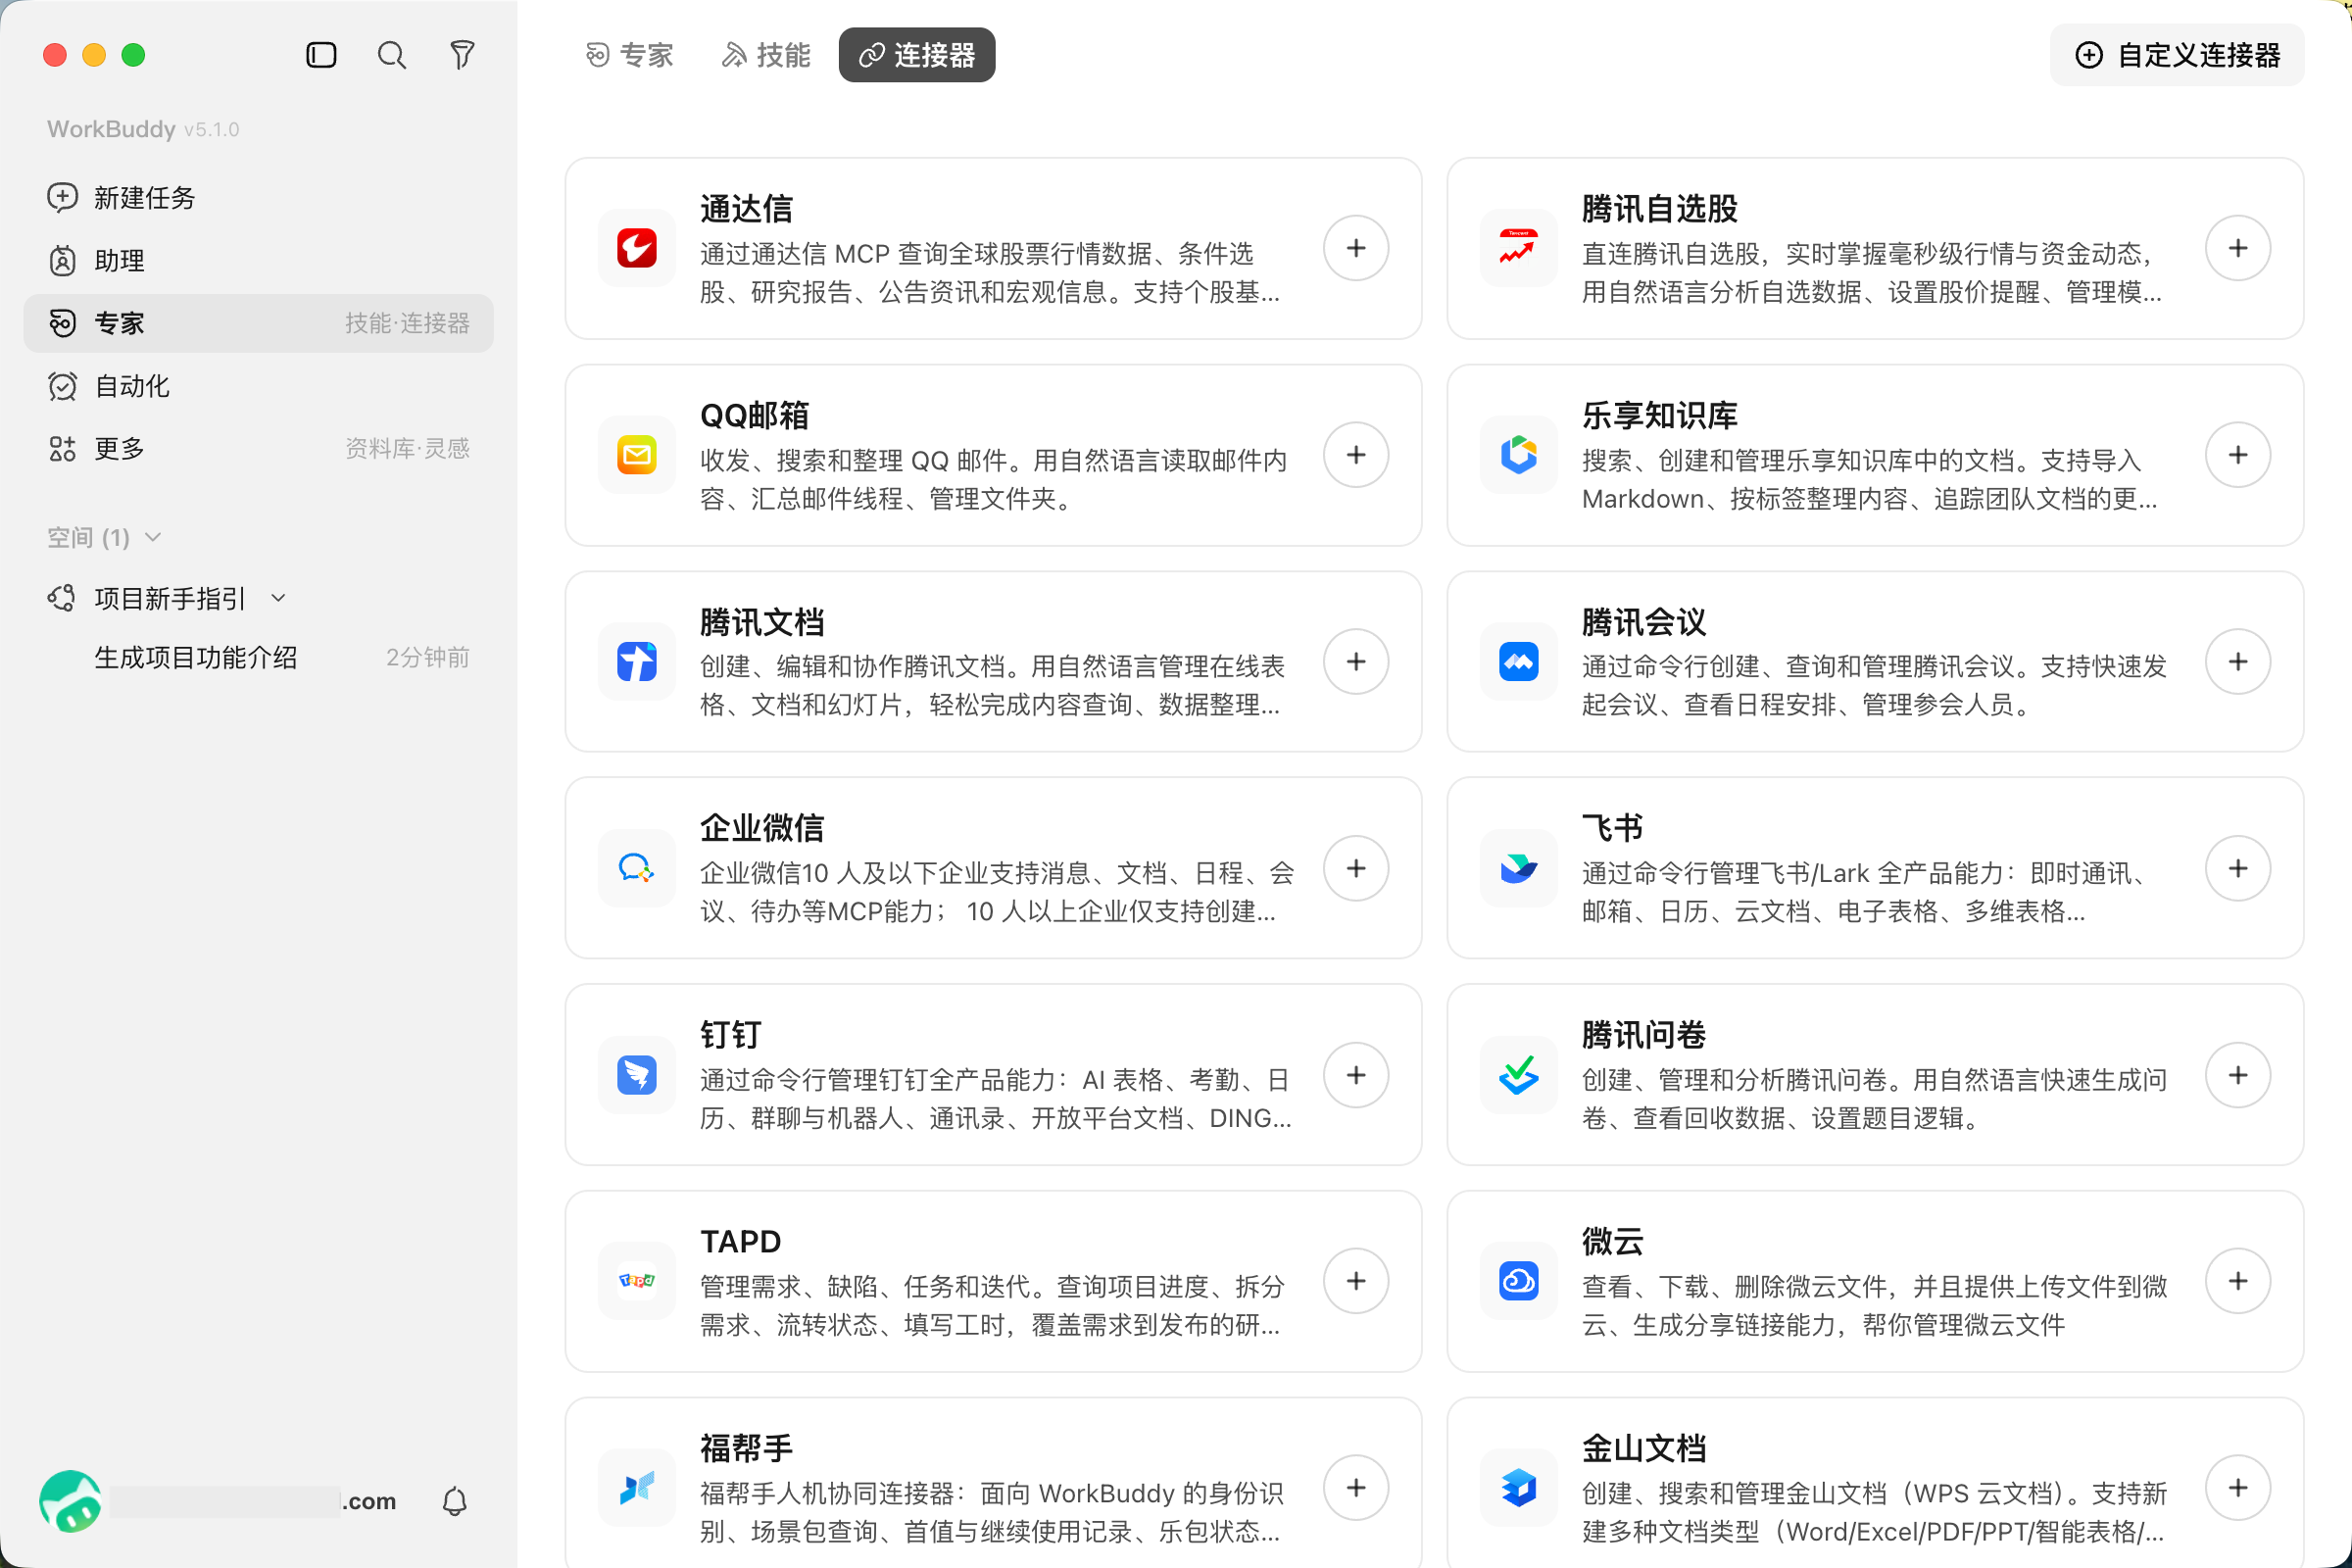Click the WorkBuddy v5.1.0 version label
Screen dimensions: 2352x1568
(x=143, y=129)
